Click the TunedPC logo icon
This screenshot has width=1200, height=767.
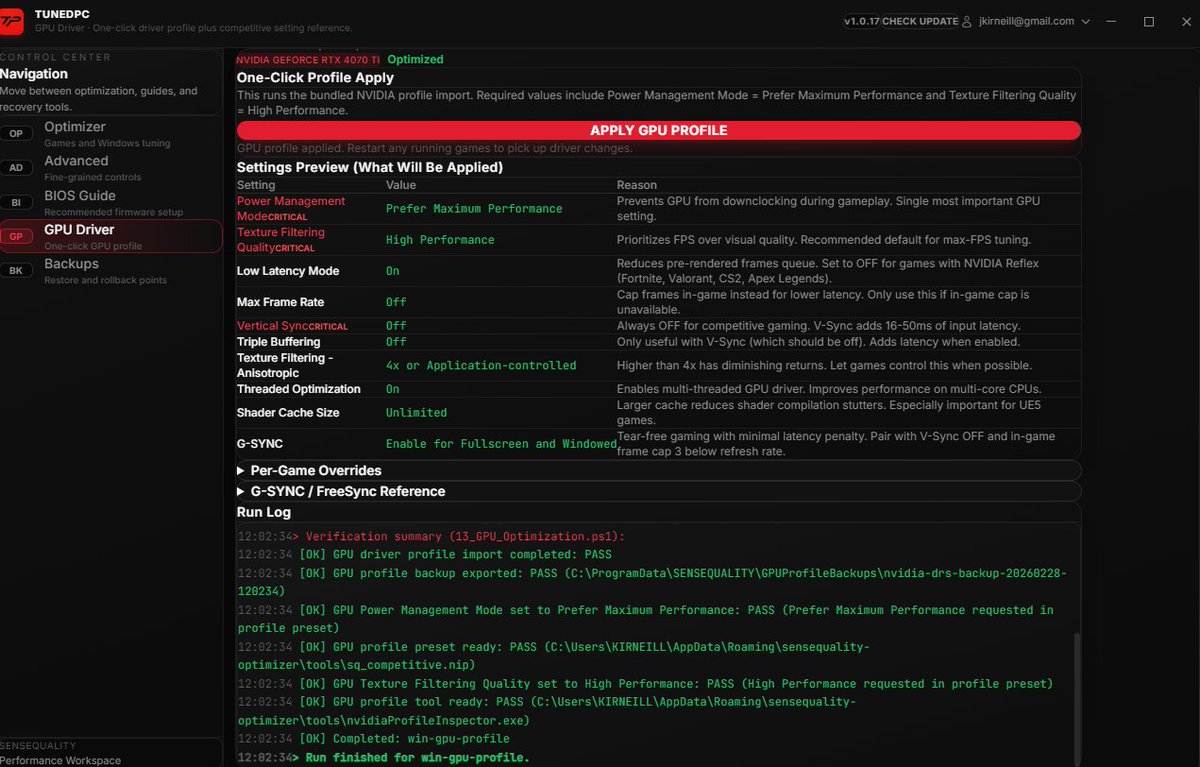13,21
